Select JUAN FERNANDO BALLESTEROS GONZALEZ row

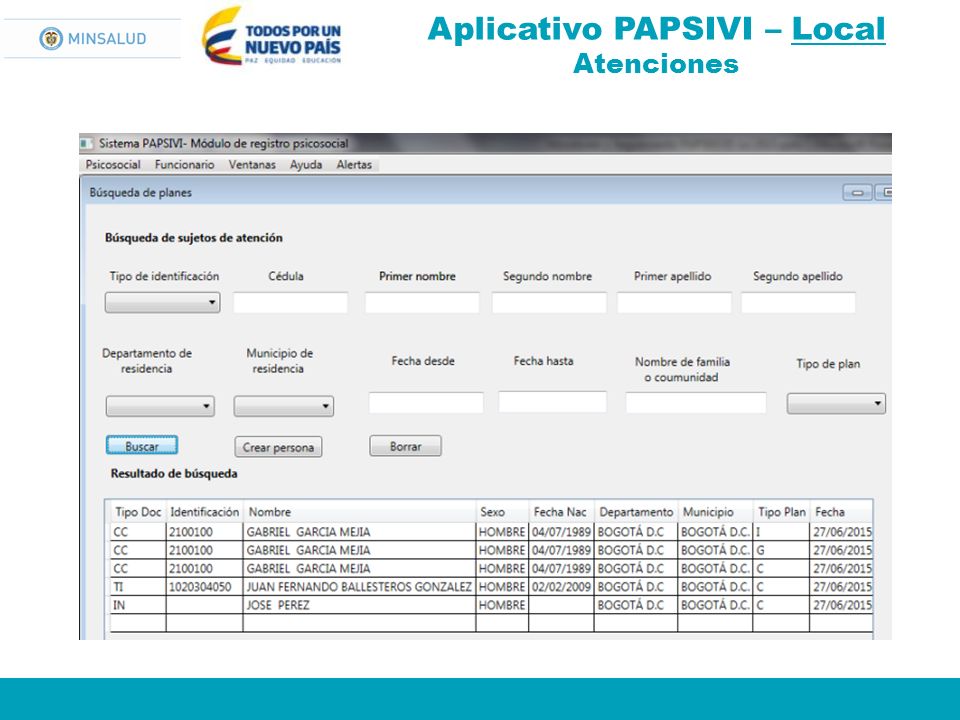492,587
